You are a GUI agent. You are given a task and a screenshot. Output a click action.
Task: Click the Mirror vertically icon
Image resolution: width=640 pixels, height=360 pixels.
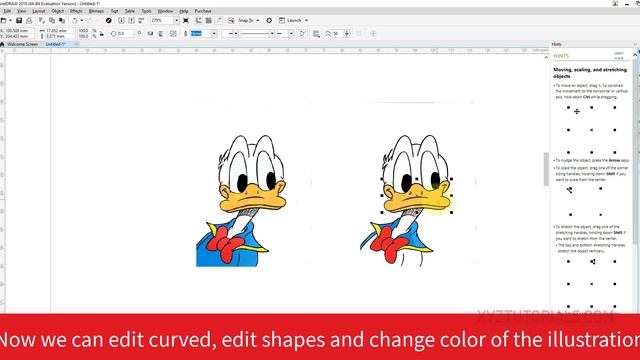(161, 33)
